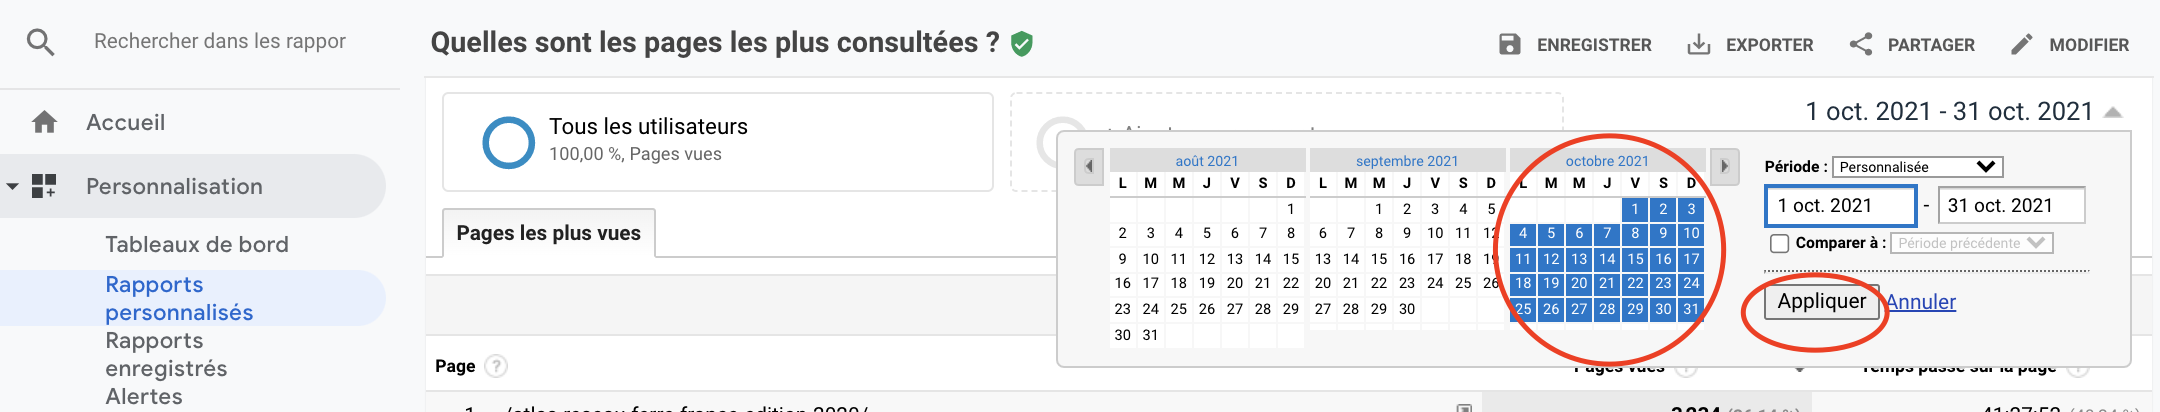The width and height of the screenshot is (2160, 412).
Task: Go to next month in calendar
Action: [x=1724, y=166]
